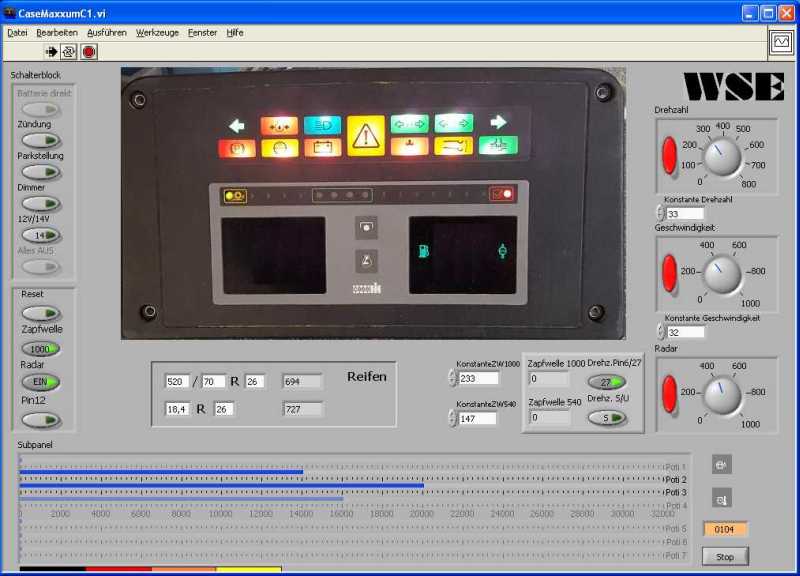
Task: Toggle the Dimmer switch
Action: point(41,204)
